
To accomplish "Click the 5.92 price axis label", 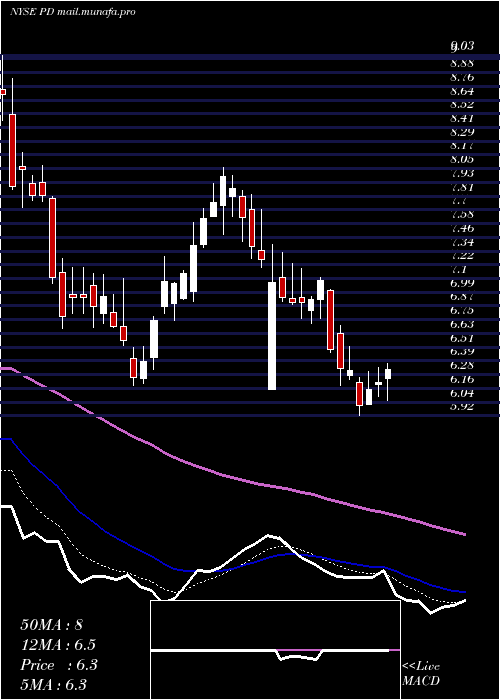I will pyautogui.click(x=462, y=406).
